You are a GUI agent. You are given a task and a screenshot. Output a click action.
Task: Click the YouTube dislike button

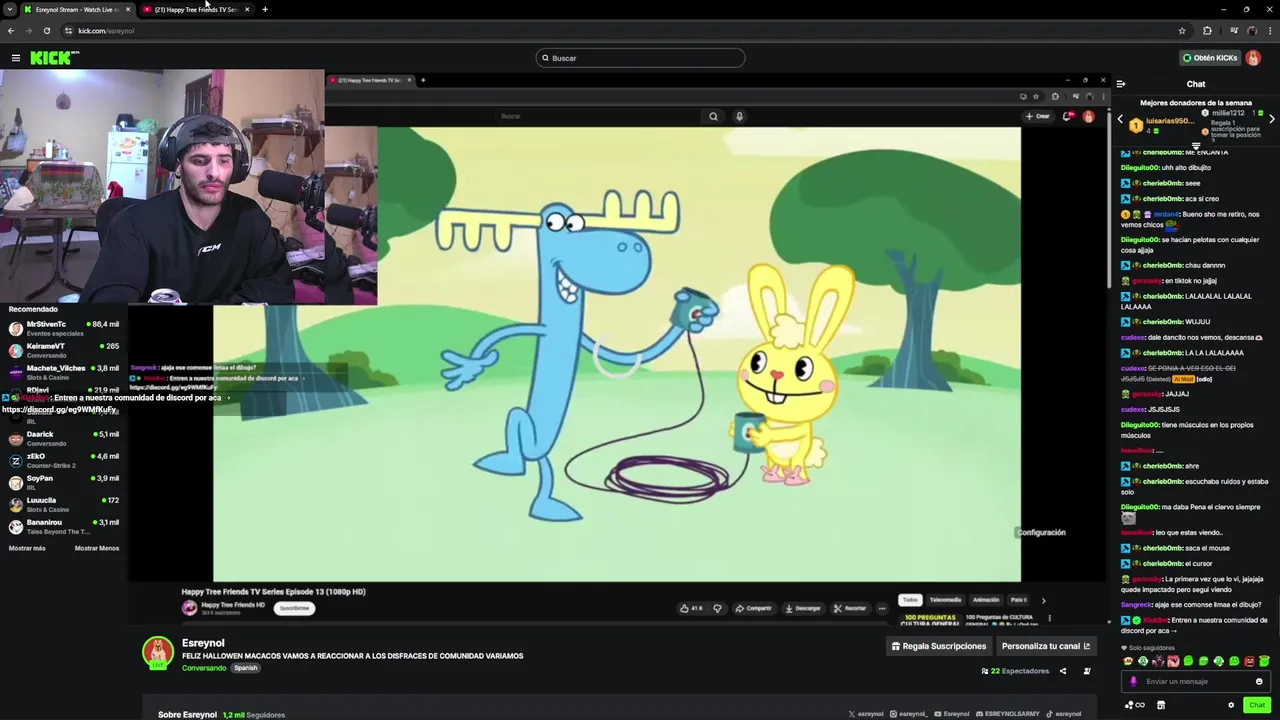tap(717, 608)
